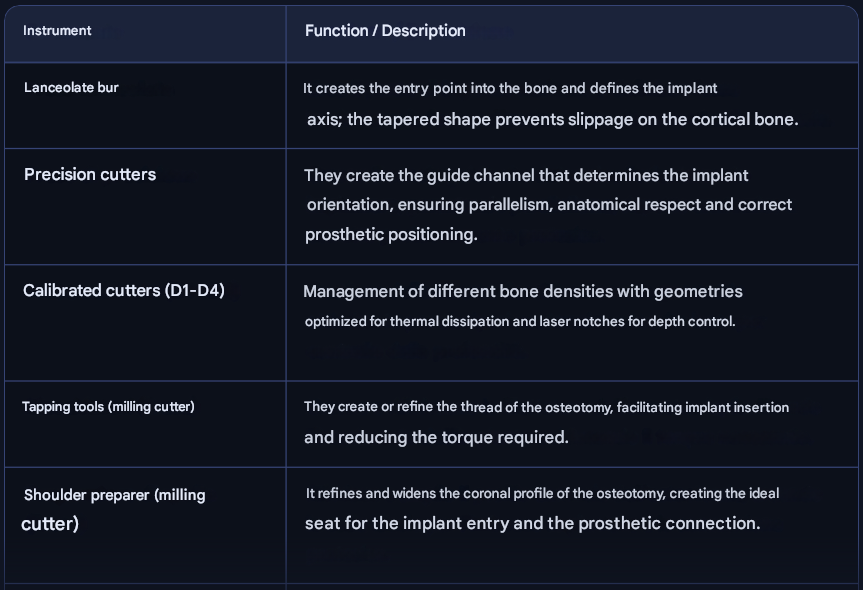Image resolution: width=863 pixels, height=590 pixels.
Task: Select the Lanceolate bur instrument name
Action: 71,88
